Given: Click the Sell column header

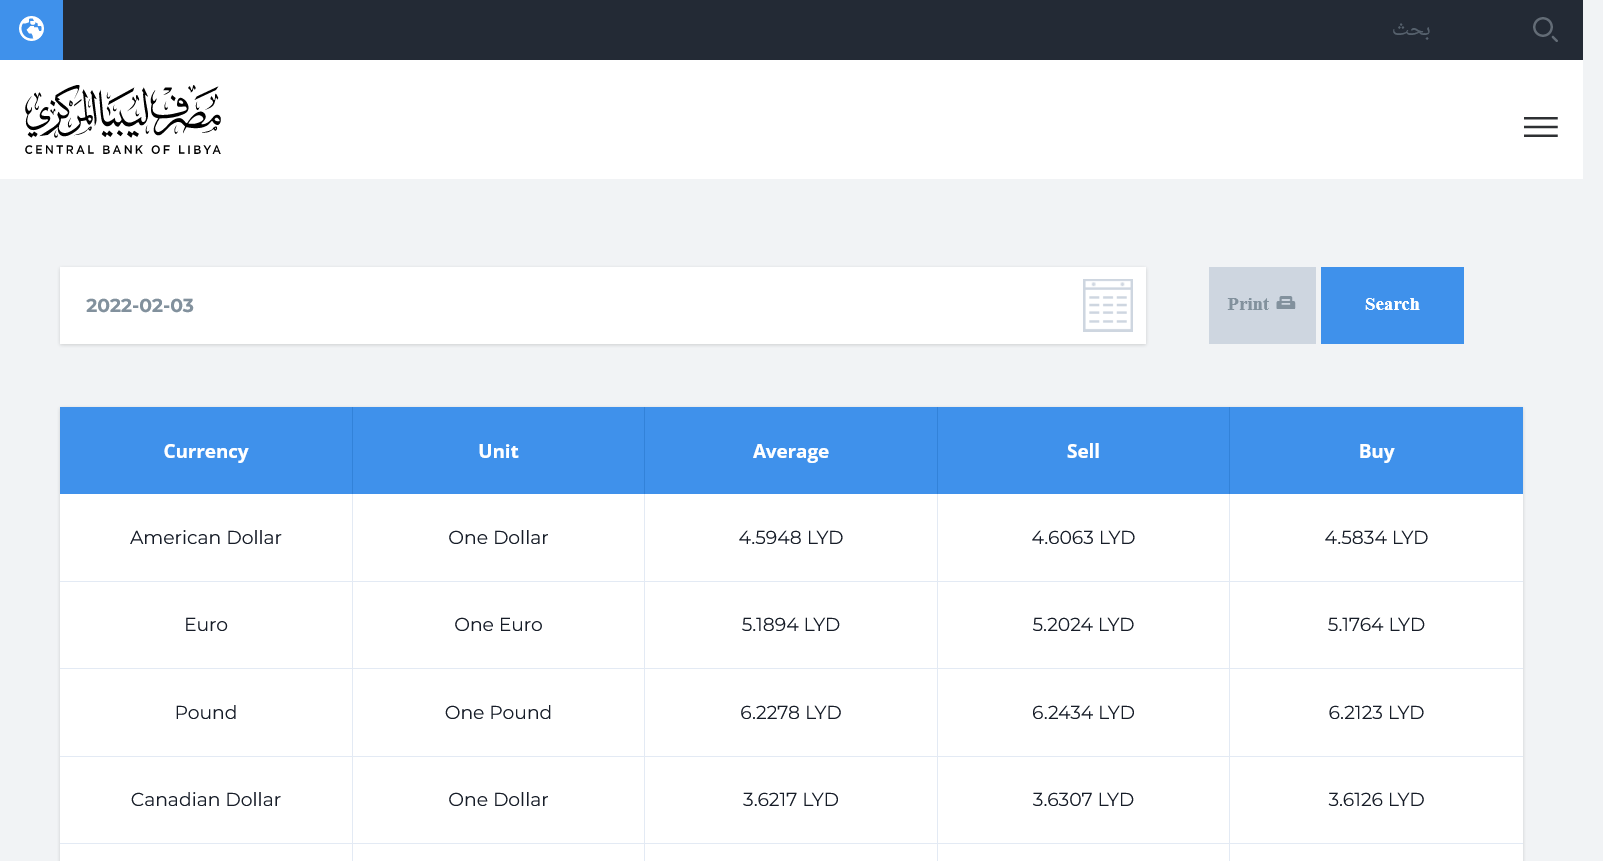Looking at the screenshot, I should pos(1083,451).
